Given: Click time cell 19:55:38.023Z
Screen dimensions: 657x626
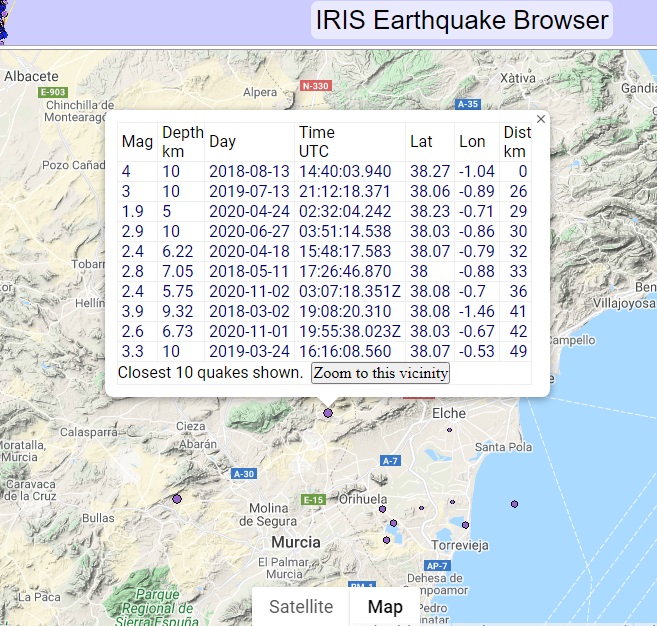Looking at the screenshot, I should 350,331.
